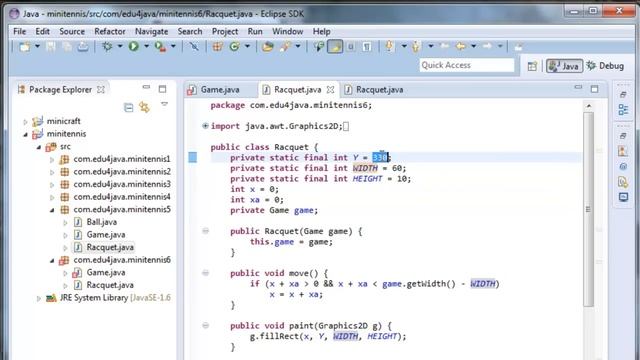Click the editor vertical scrollbar thumb
Image resolution: width=640 pixels, height=360 pixels.
point(588,209)
